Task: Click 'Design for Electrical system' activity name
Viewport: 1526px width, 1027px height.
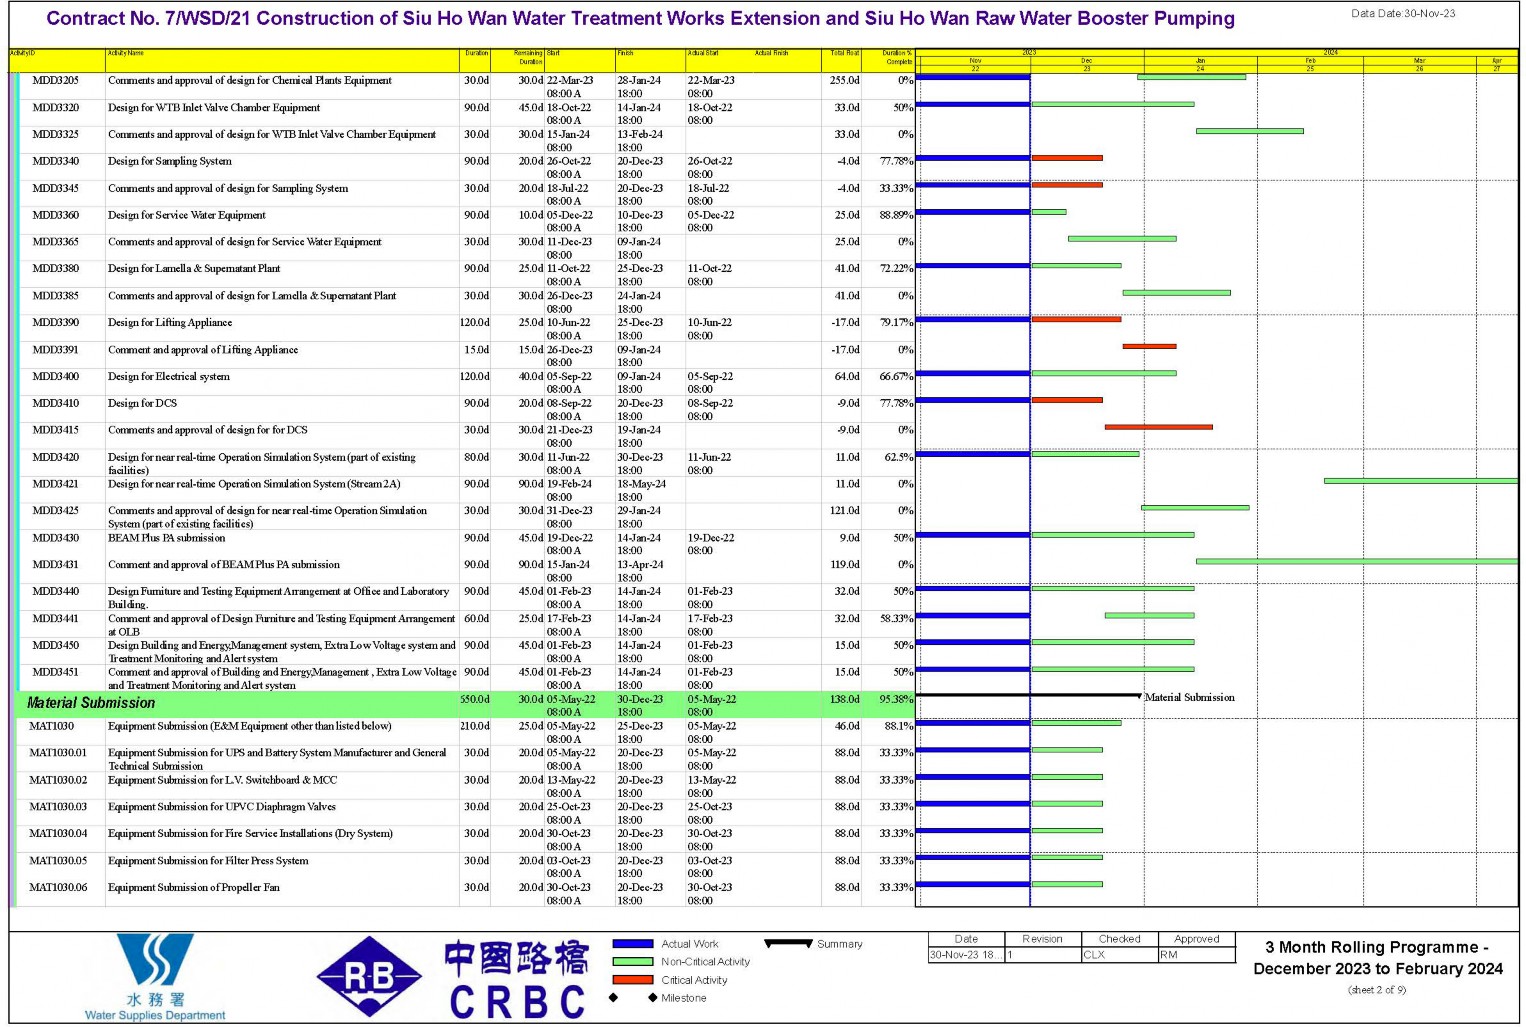Action: [x=169, y=378]
